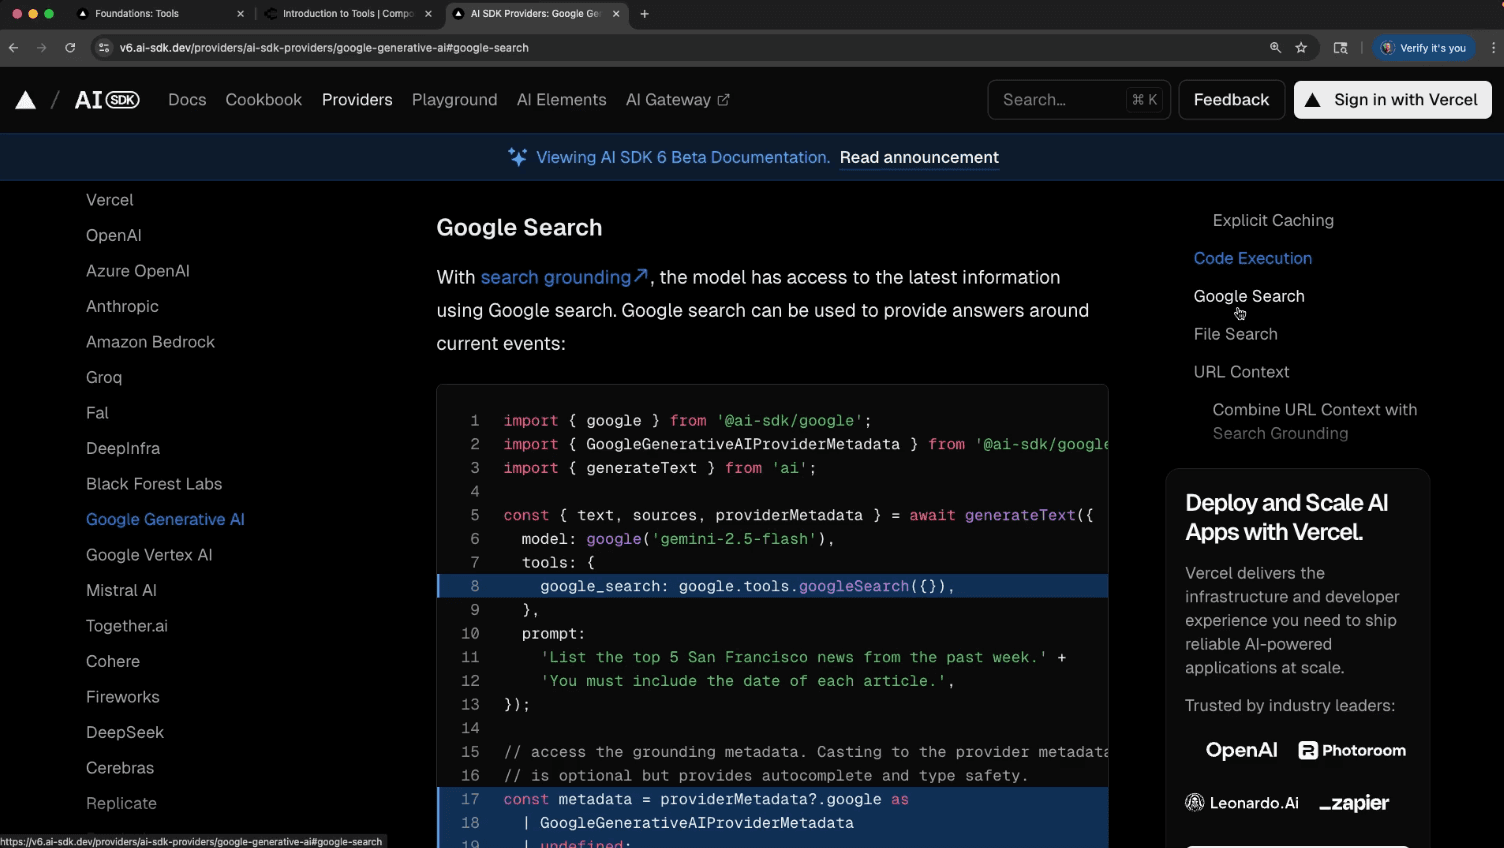
Task: Open the Providers nav item
Action: [x=357, y=100]
